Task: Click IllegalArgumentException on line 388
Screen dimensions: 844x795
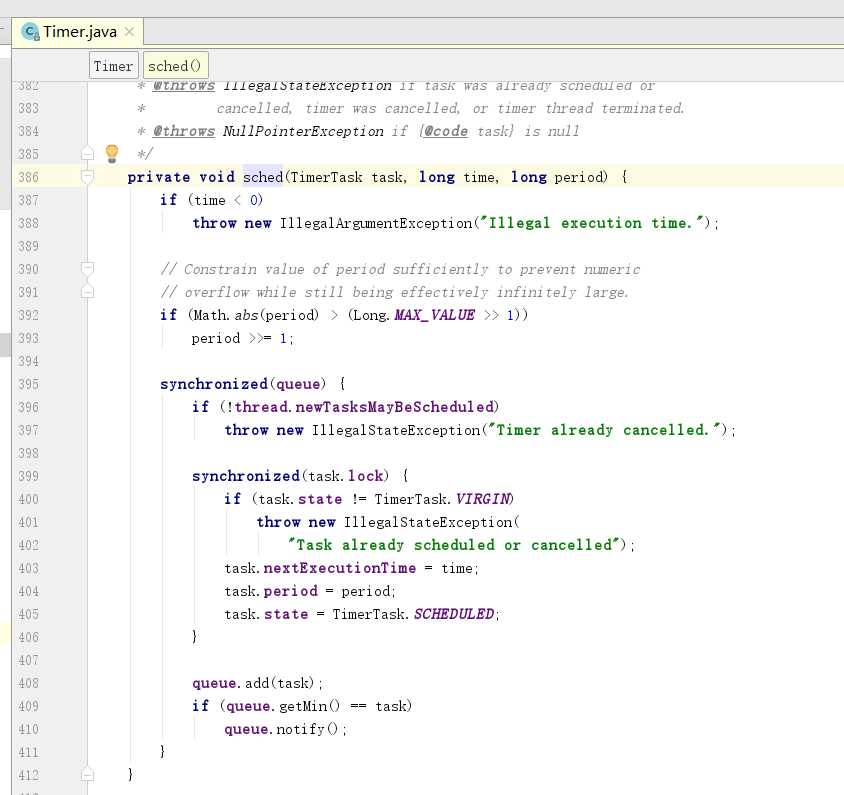Action: (x=376, y=223)
